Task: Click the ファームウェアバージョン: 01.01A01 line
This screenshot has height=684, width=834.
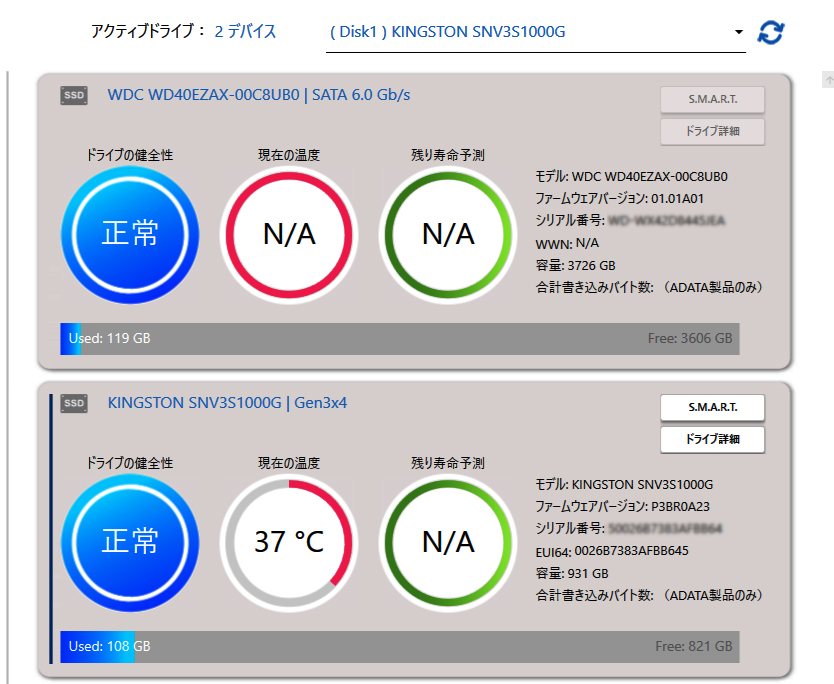Action: 619,199
